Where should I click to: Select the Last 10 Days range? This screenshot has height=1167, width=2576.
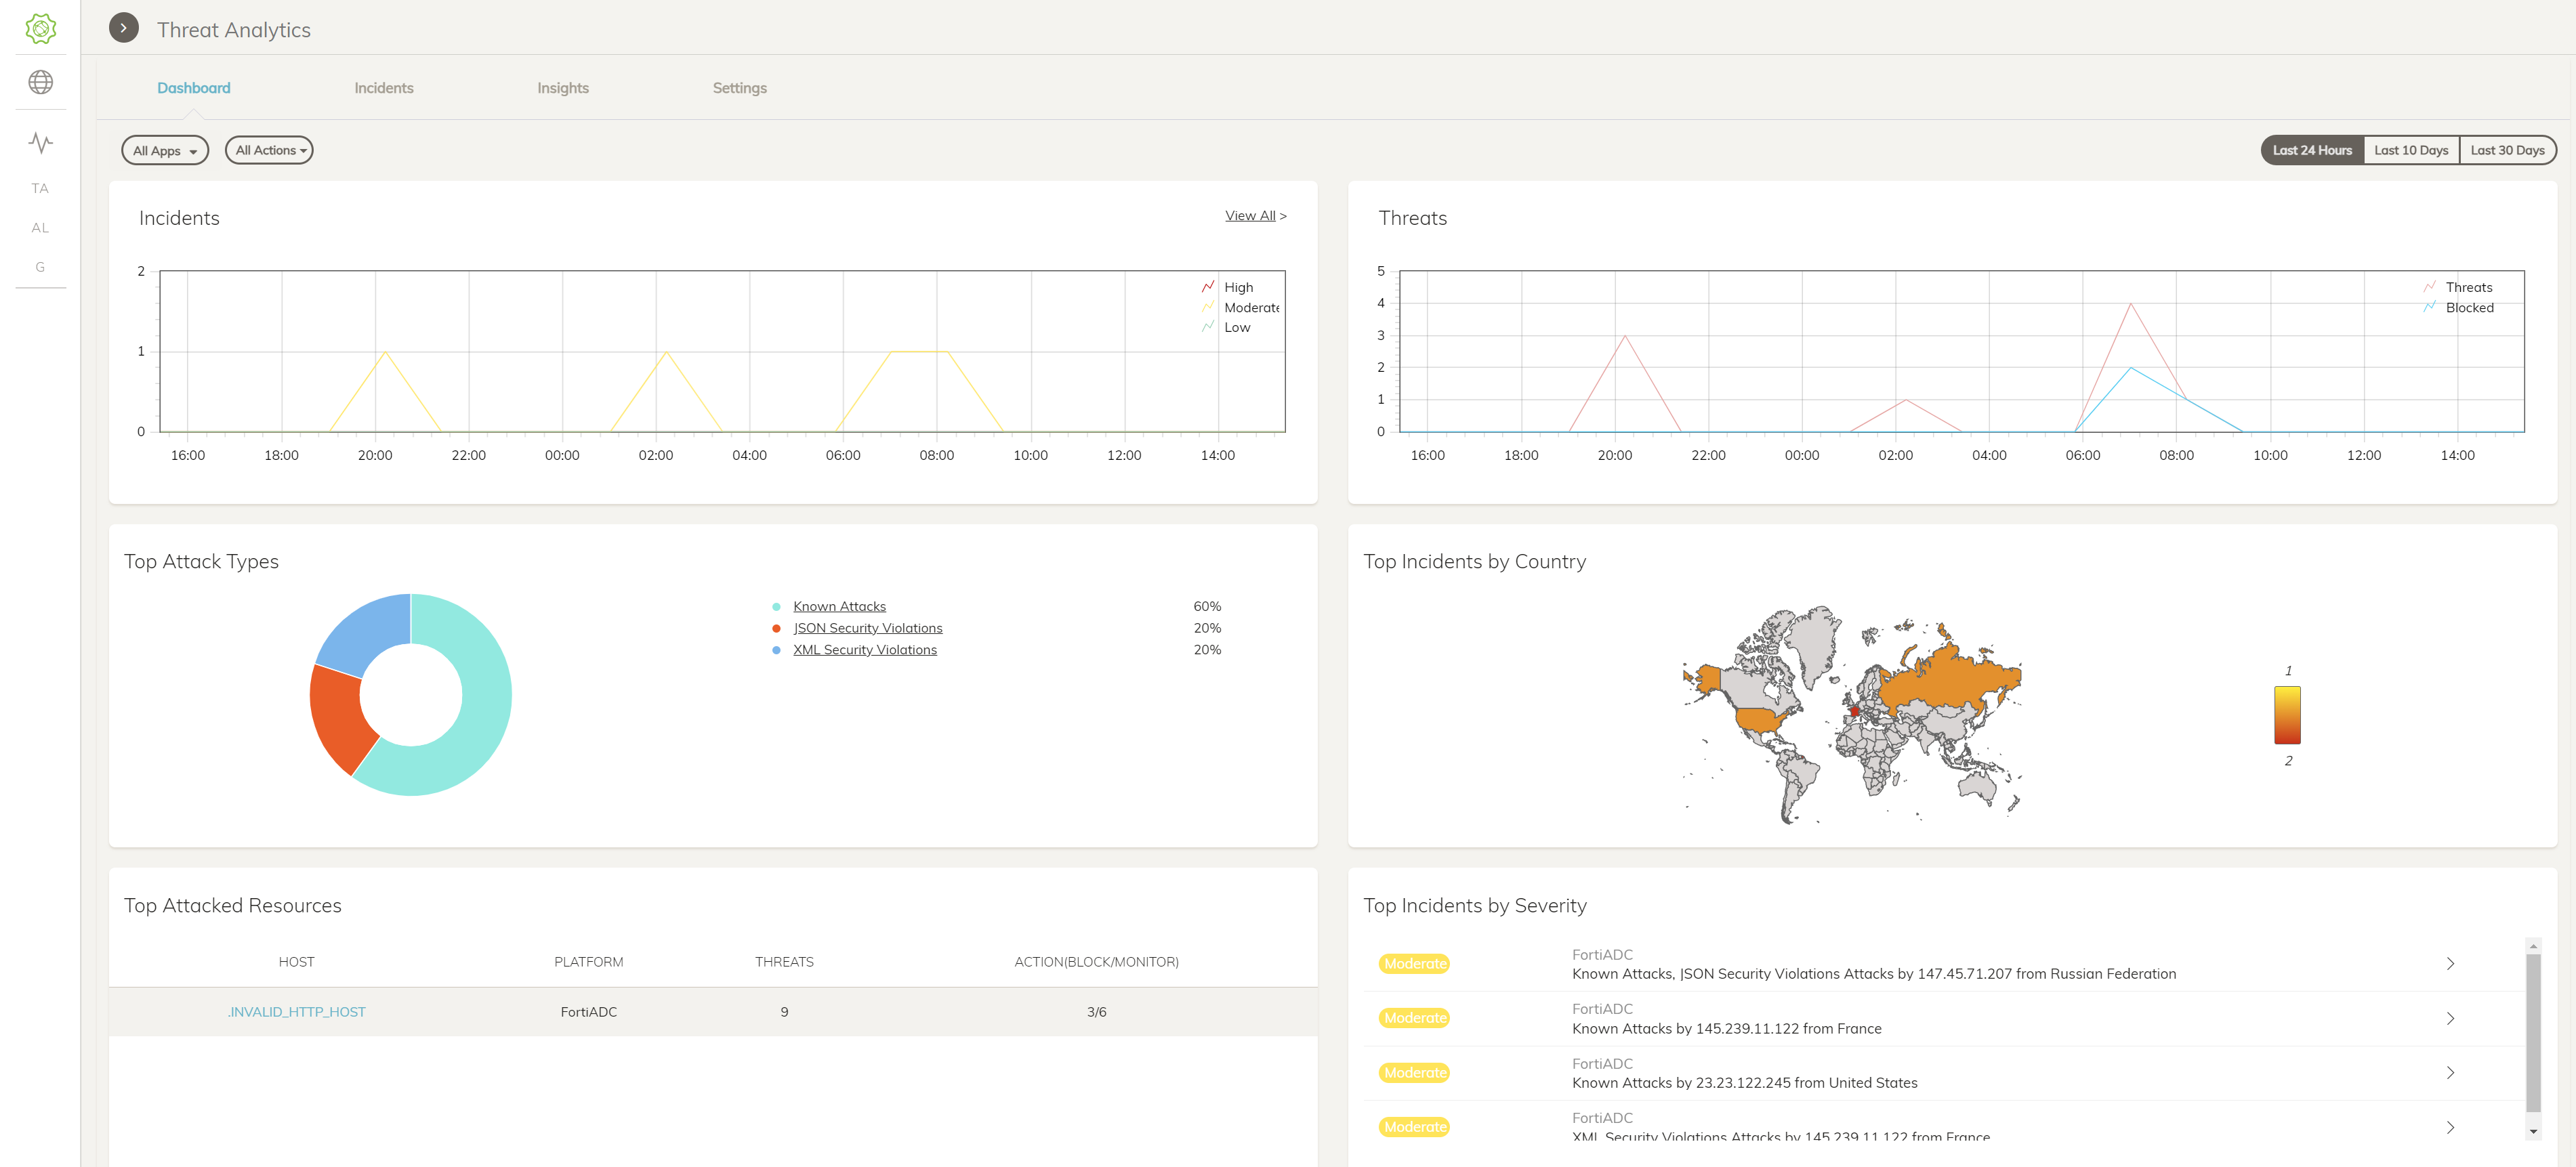pyautogui.click(x=2411, y=150)
